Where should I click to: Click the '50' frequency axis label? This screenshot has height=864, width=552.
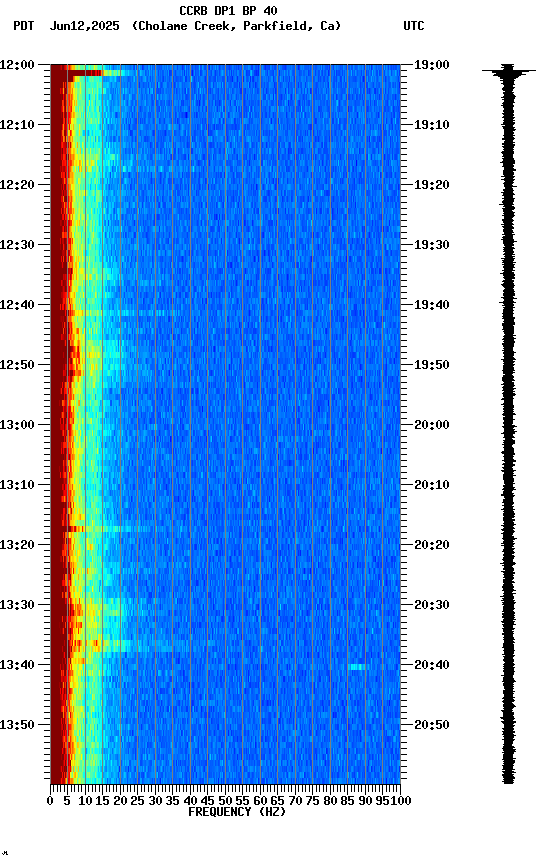[225, 801]
